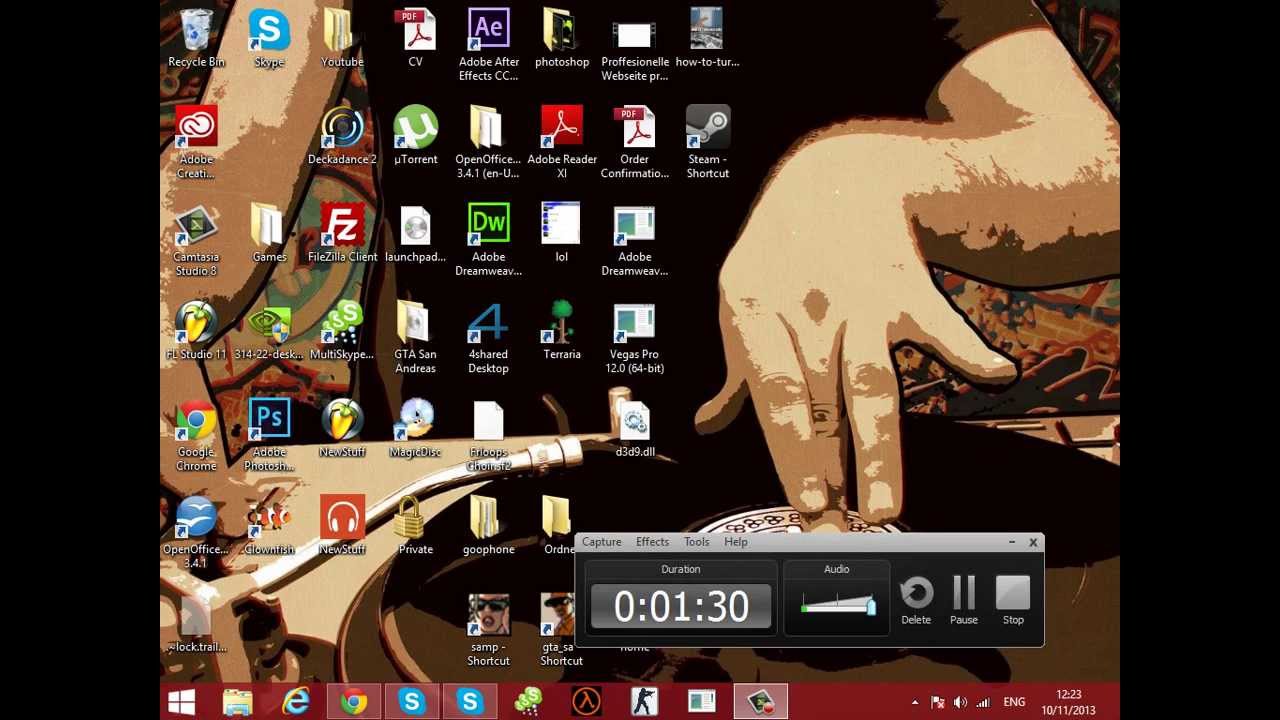Viewport: 1280px width, 720px height.
Task: Select the Steam shortcut icon
Action: pyautogui.click(x=708, y=143)
